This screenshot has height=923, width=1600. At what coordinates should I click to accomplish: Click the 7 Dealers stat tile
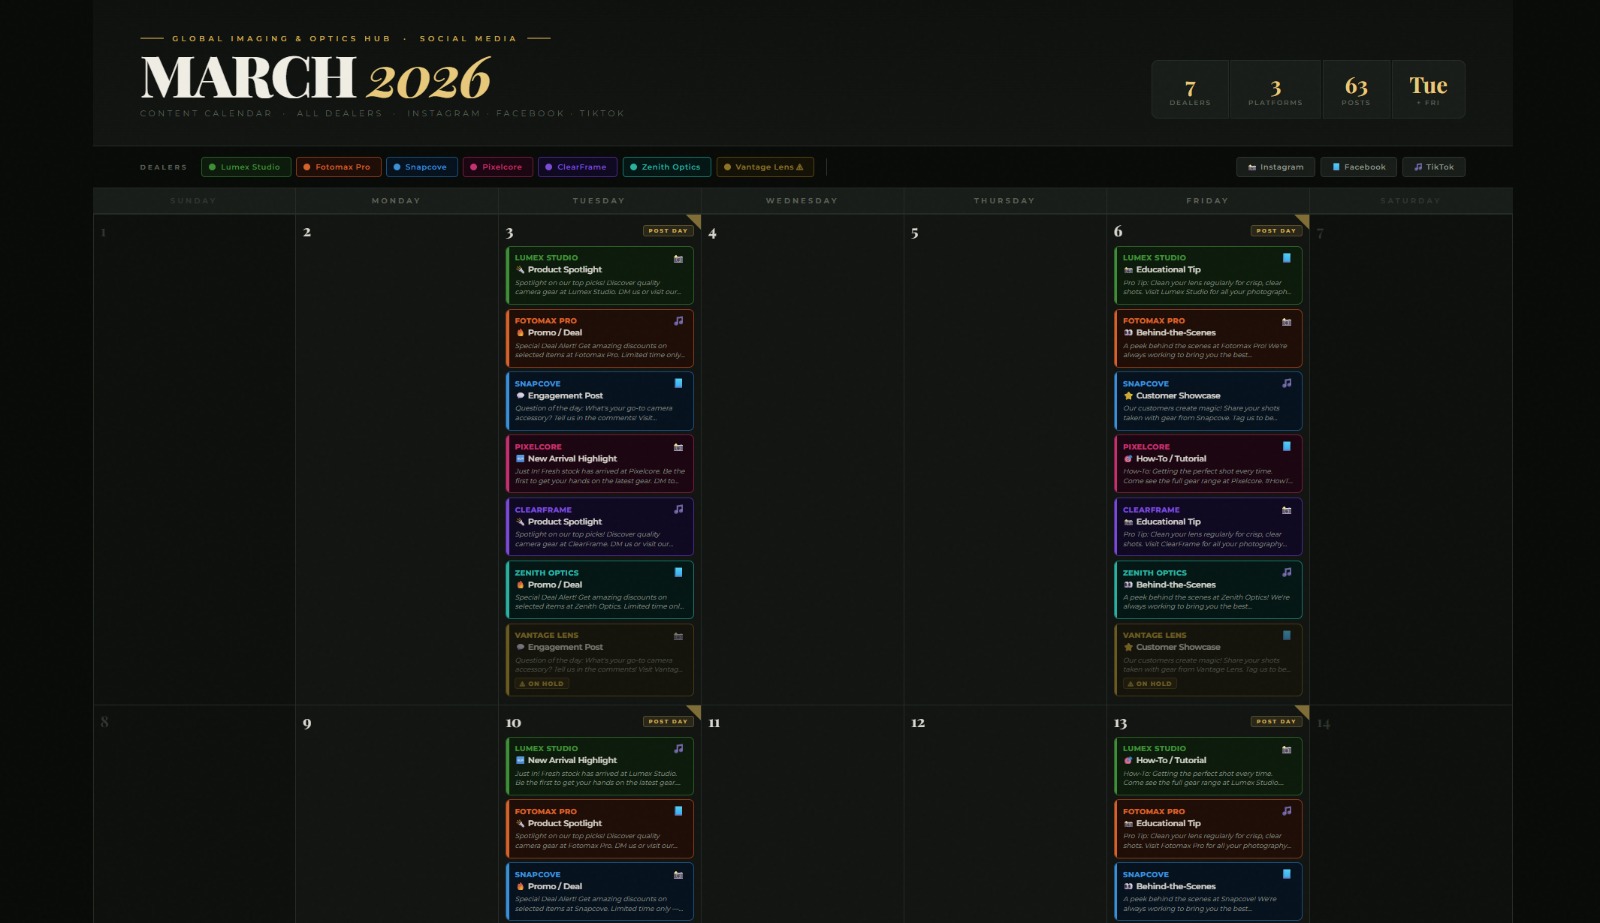[1190, 90]
